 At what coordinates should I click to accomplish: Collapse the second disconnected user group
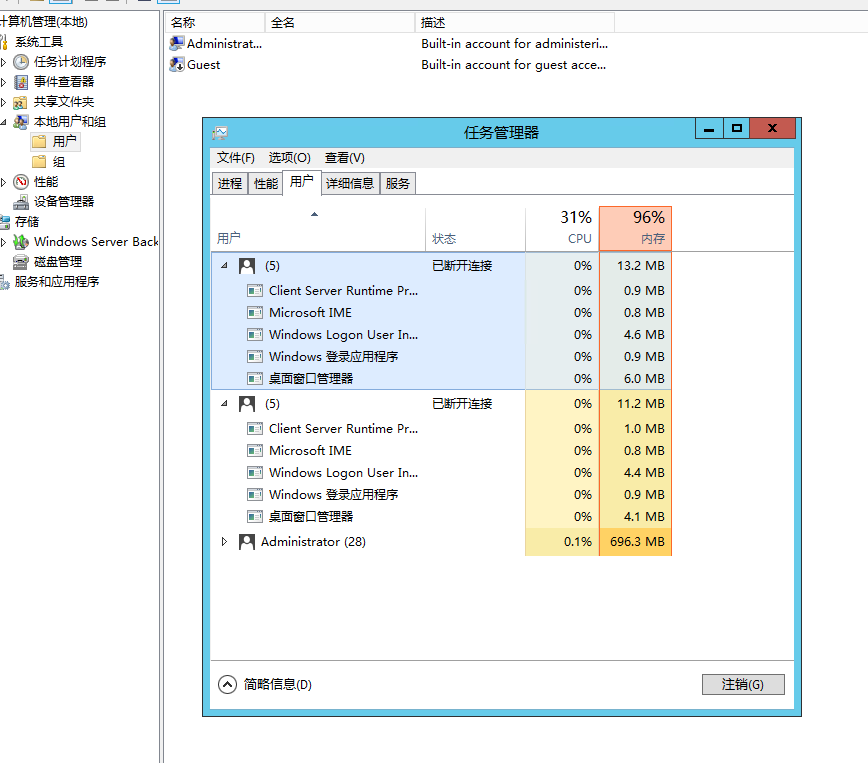tap(224, 404)
